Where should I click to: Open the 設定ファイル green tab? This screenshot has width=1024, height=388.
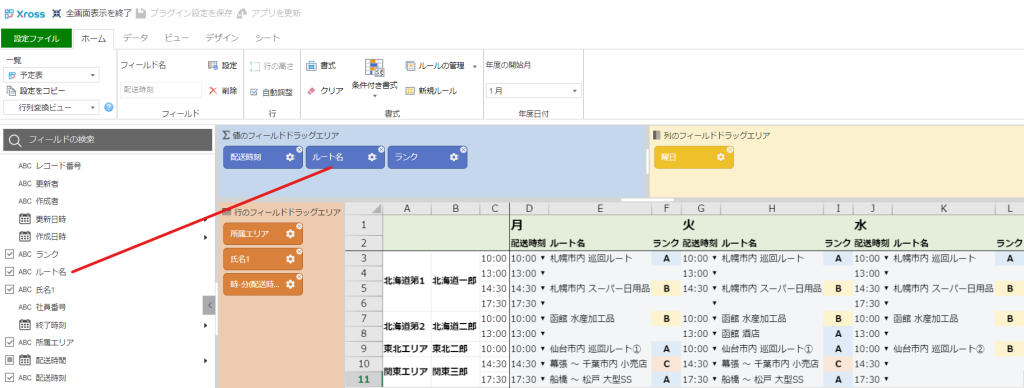[x=37, y=39]
